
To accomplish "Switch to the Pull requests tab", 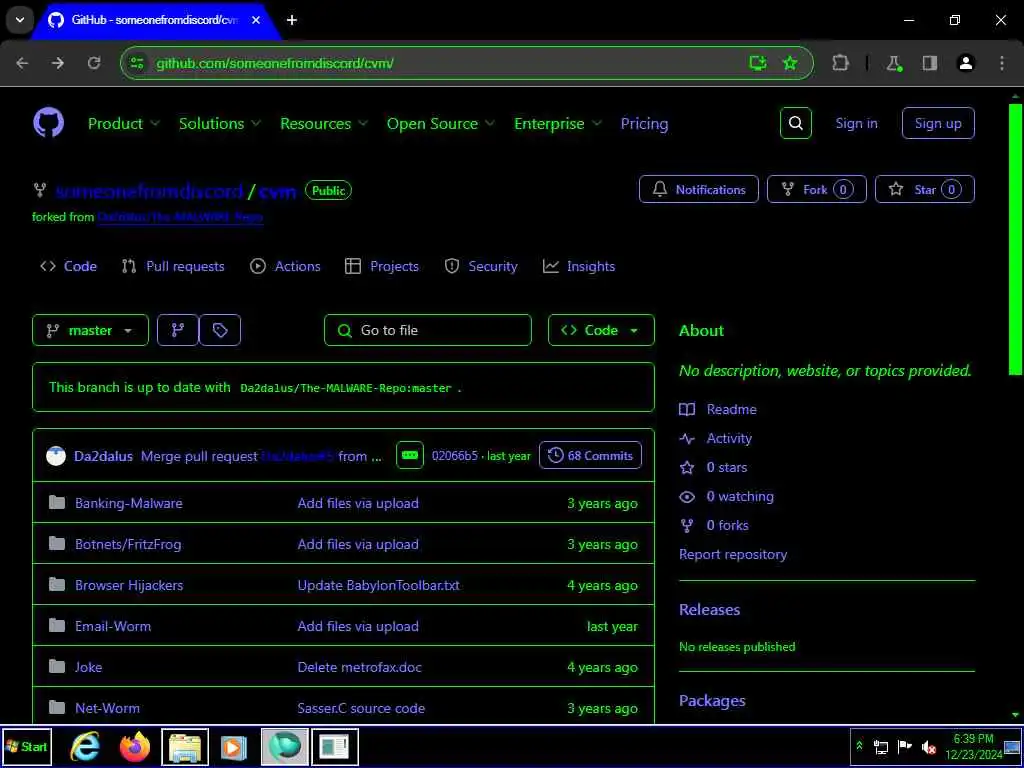I will (173, 266).
